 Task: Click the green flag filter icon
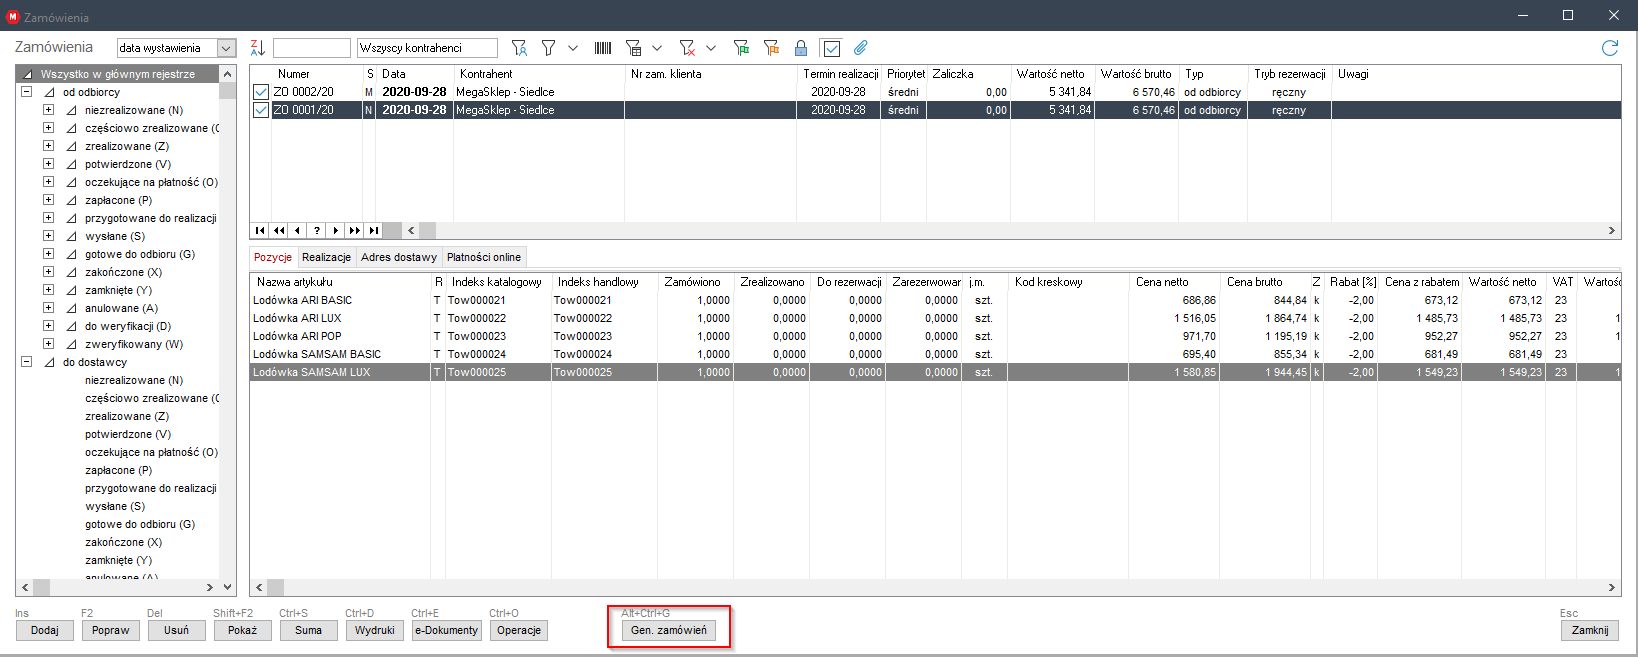pos(741,48)
